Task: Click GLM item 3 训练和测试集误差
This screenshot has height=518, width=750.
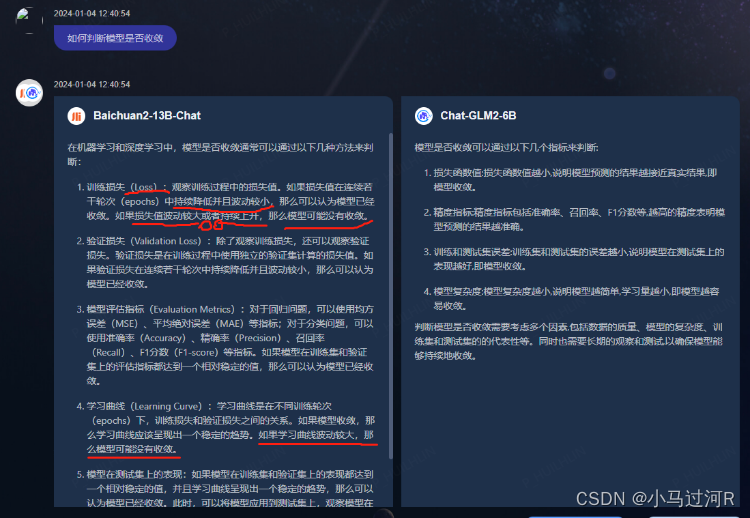Action: pos(574,259)
